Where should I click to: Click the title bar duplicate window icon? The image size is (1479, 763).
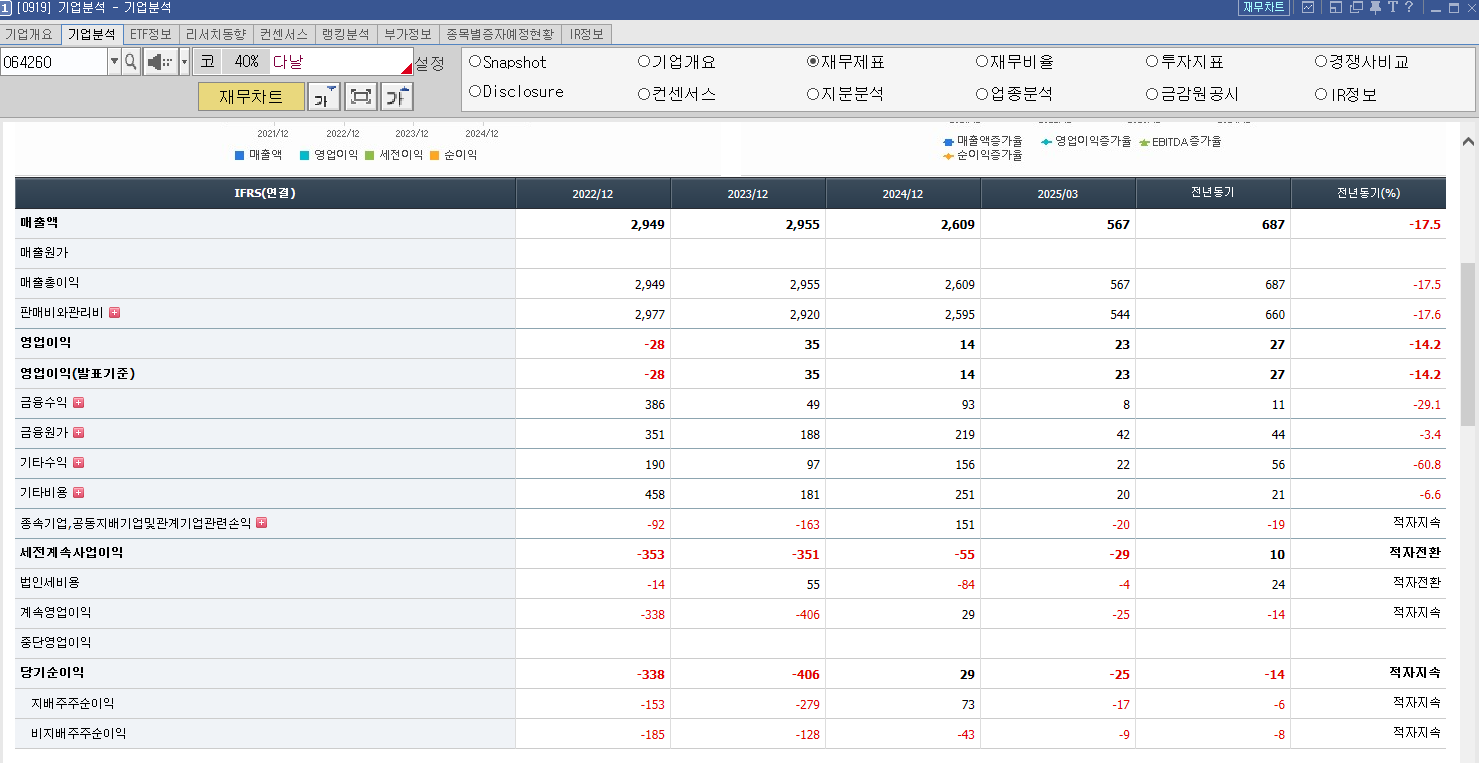1356,8
